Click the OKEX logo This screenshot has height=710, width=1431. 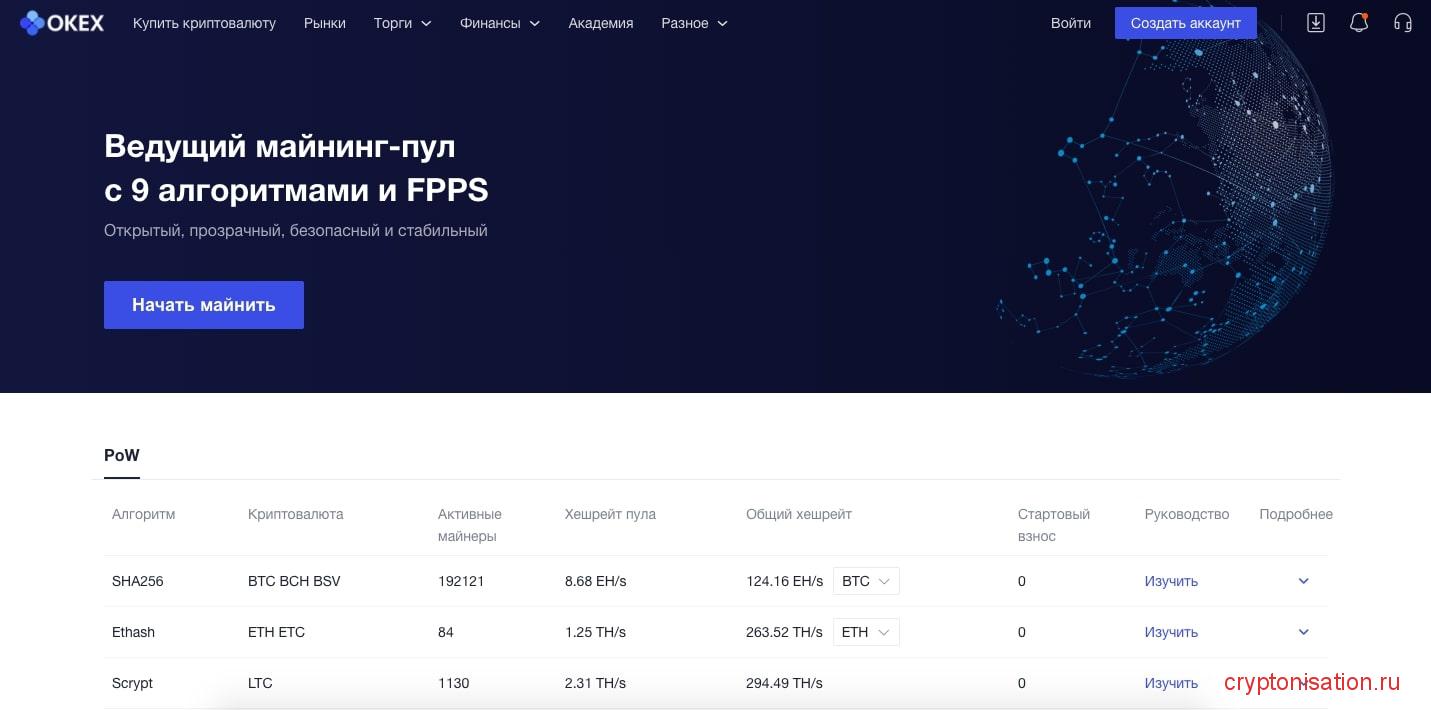pyautogui.click(x=62, y=22)
